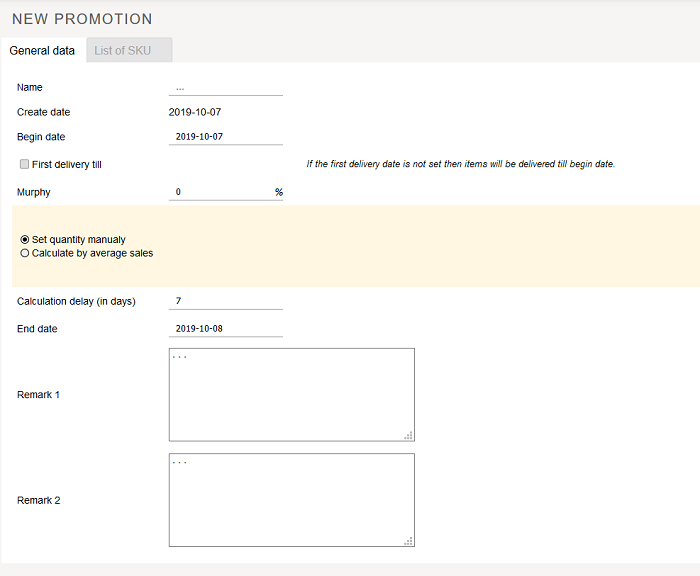The height and width of the screenshot is (576, 700).
Task: Click the italic first delivery date note
Action: click(460, 164)
